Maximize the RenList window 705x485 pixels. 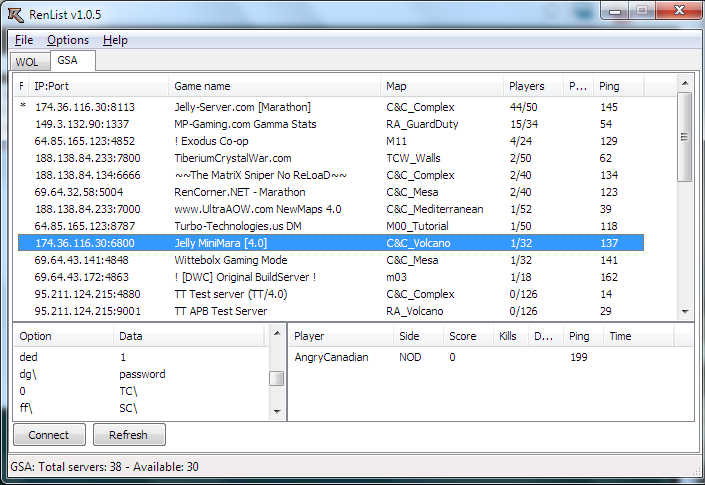point(640,12)
